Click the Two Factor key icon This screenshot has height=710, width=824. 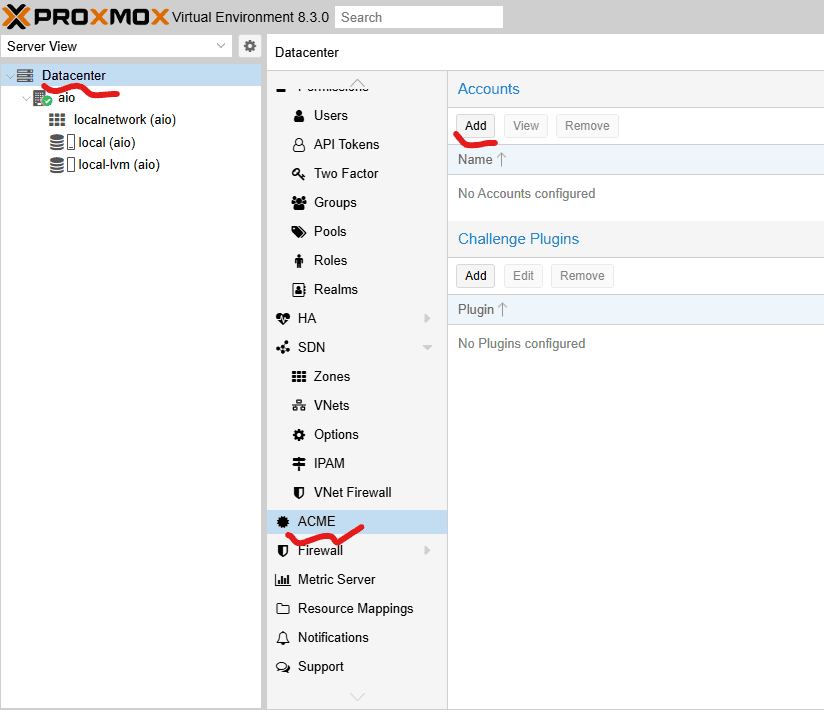[298, 173]
